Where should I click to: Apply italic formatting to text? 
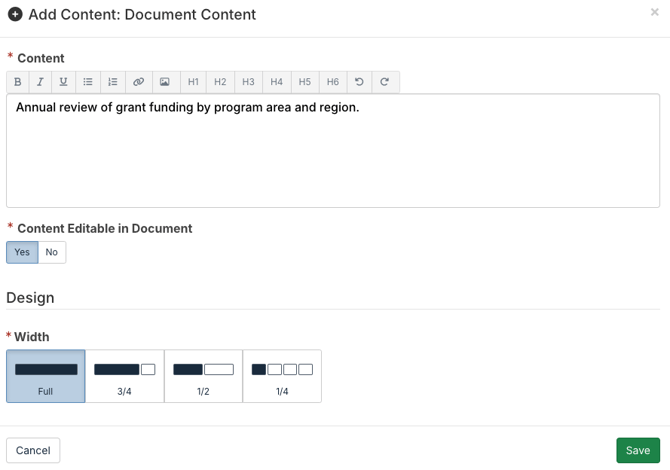41,82
